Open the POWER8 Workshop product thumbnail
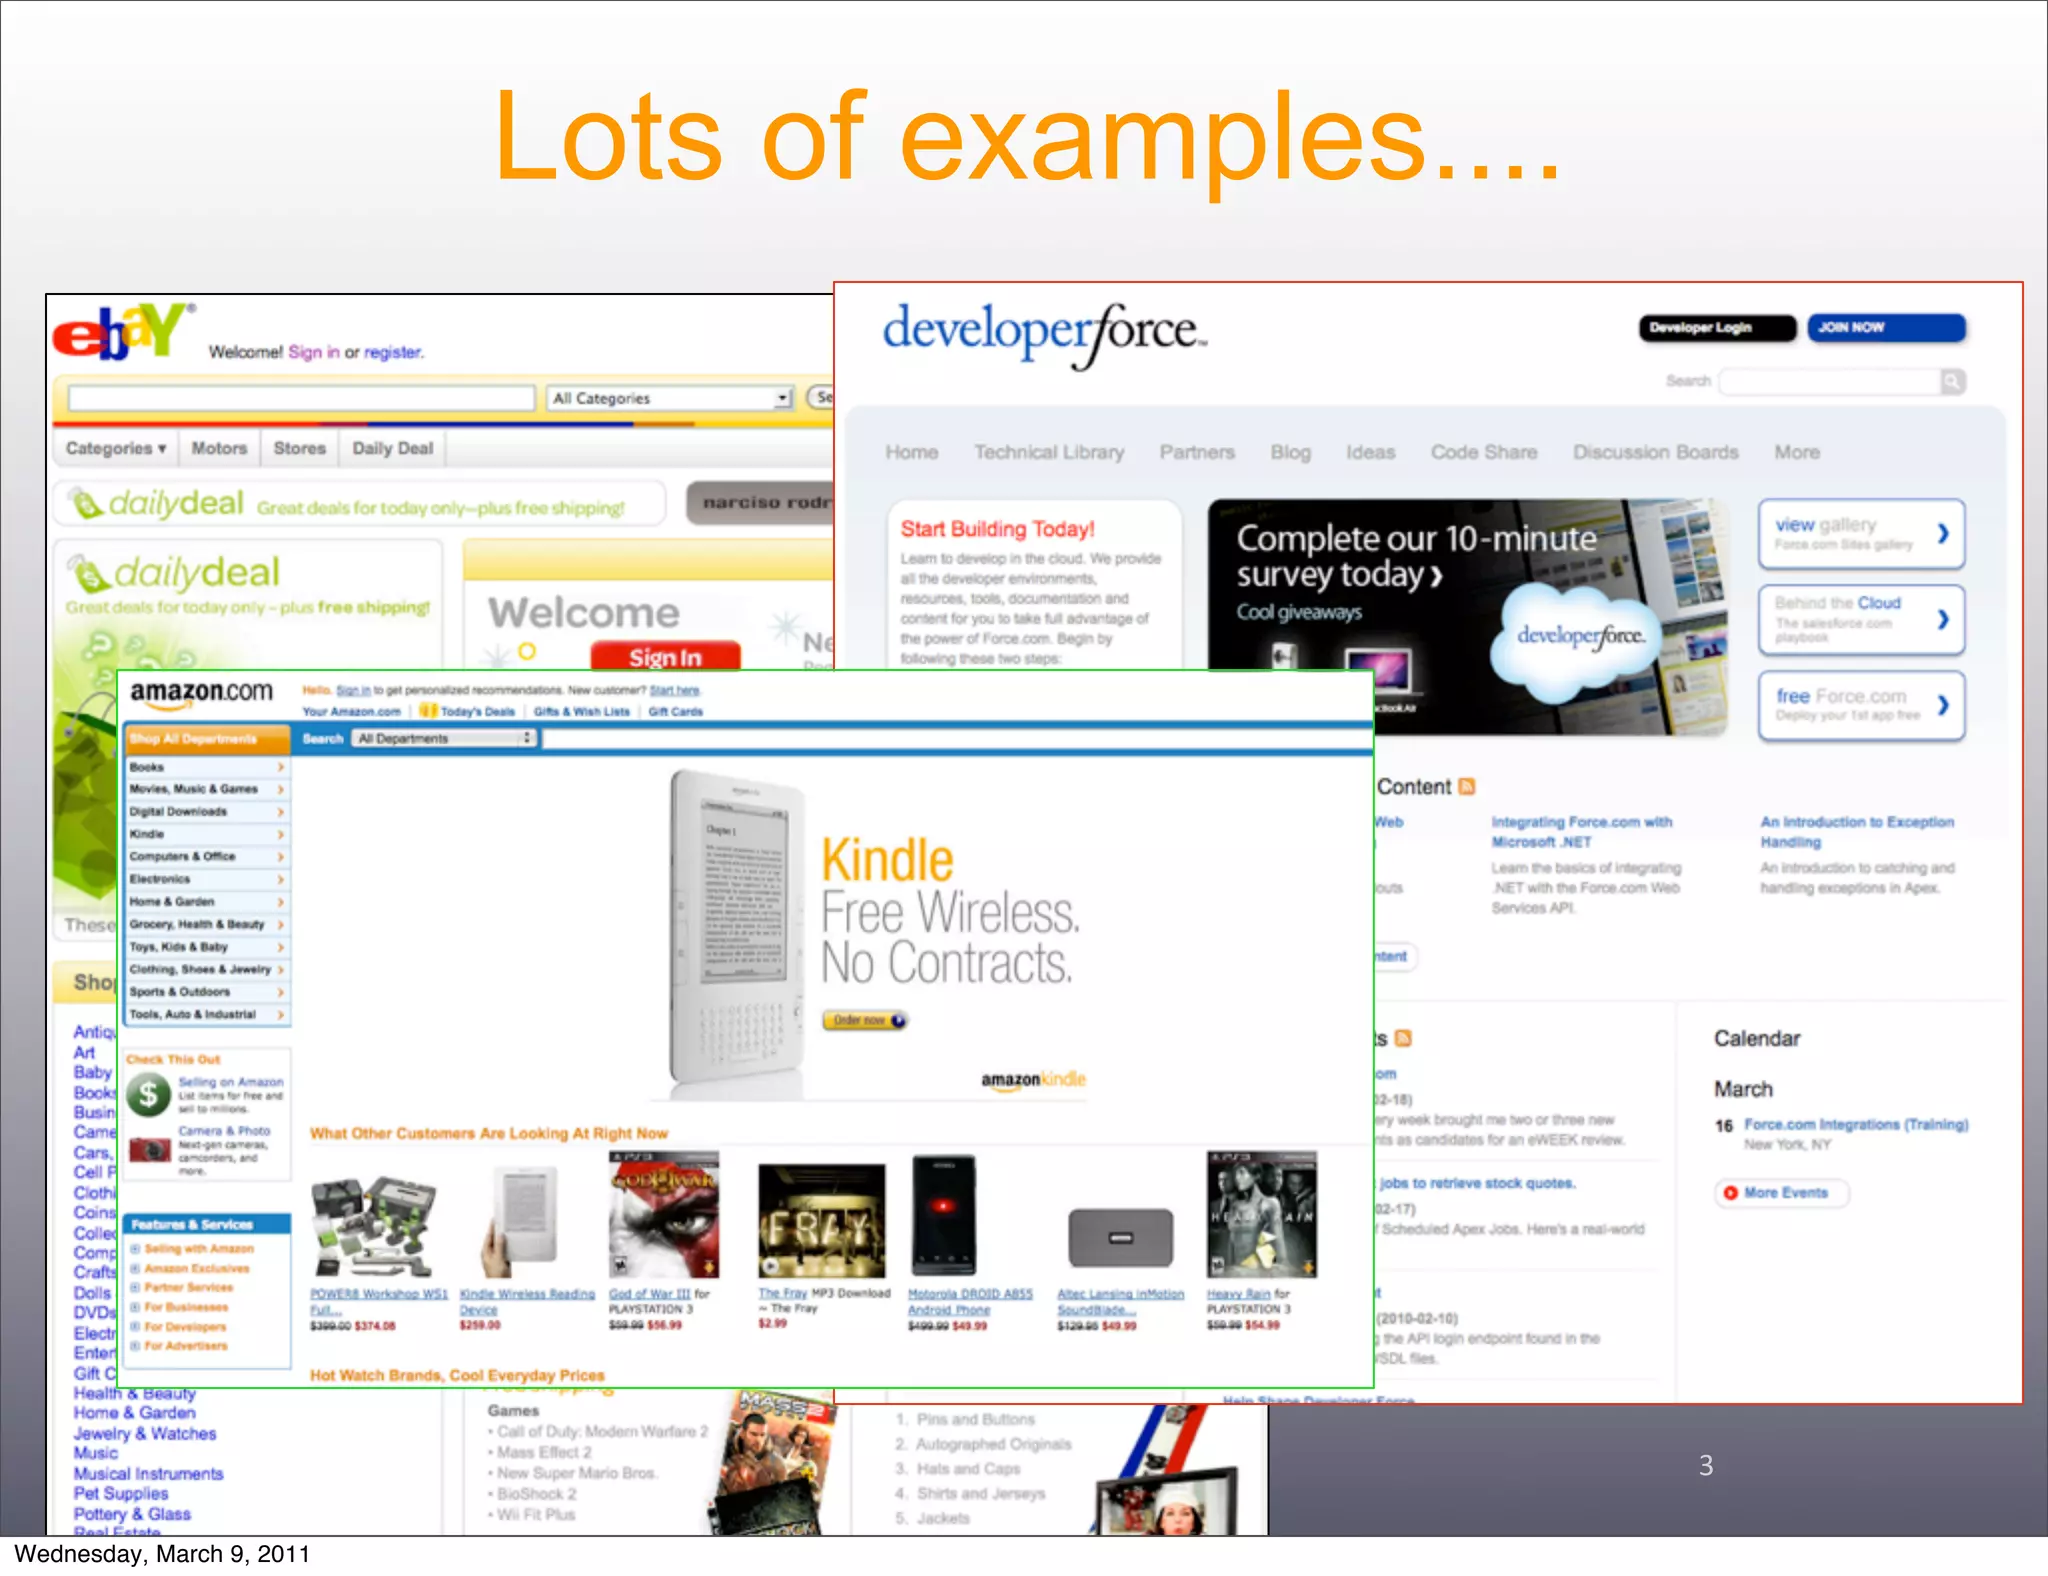 (373, 1227)
